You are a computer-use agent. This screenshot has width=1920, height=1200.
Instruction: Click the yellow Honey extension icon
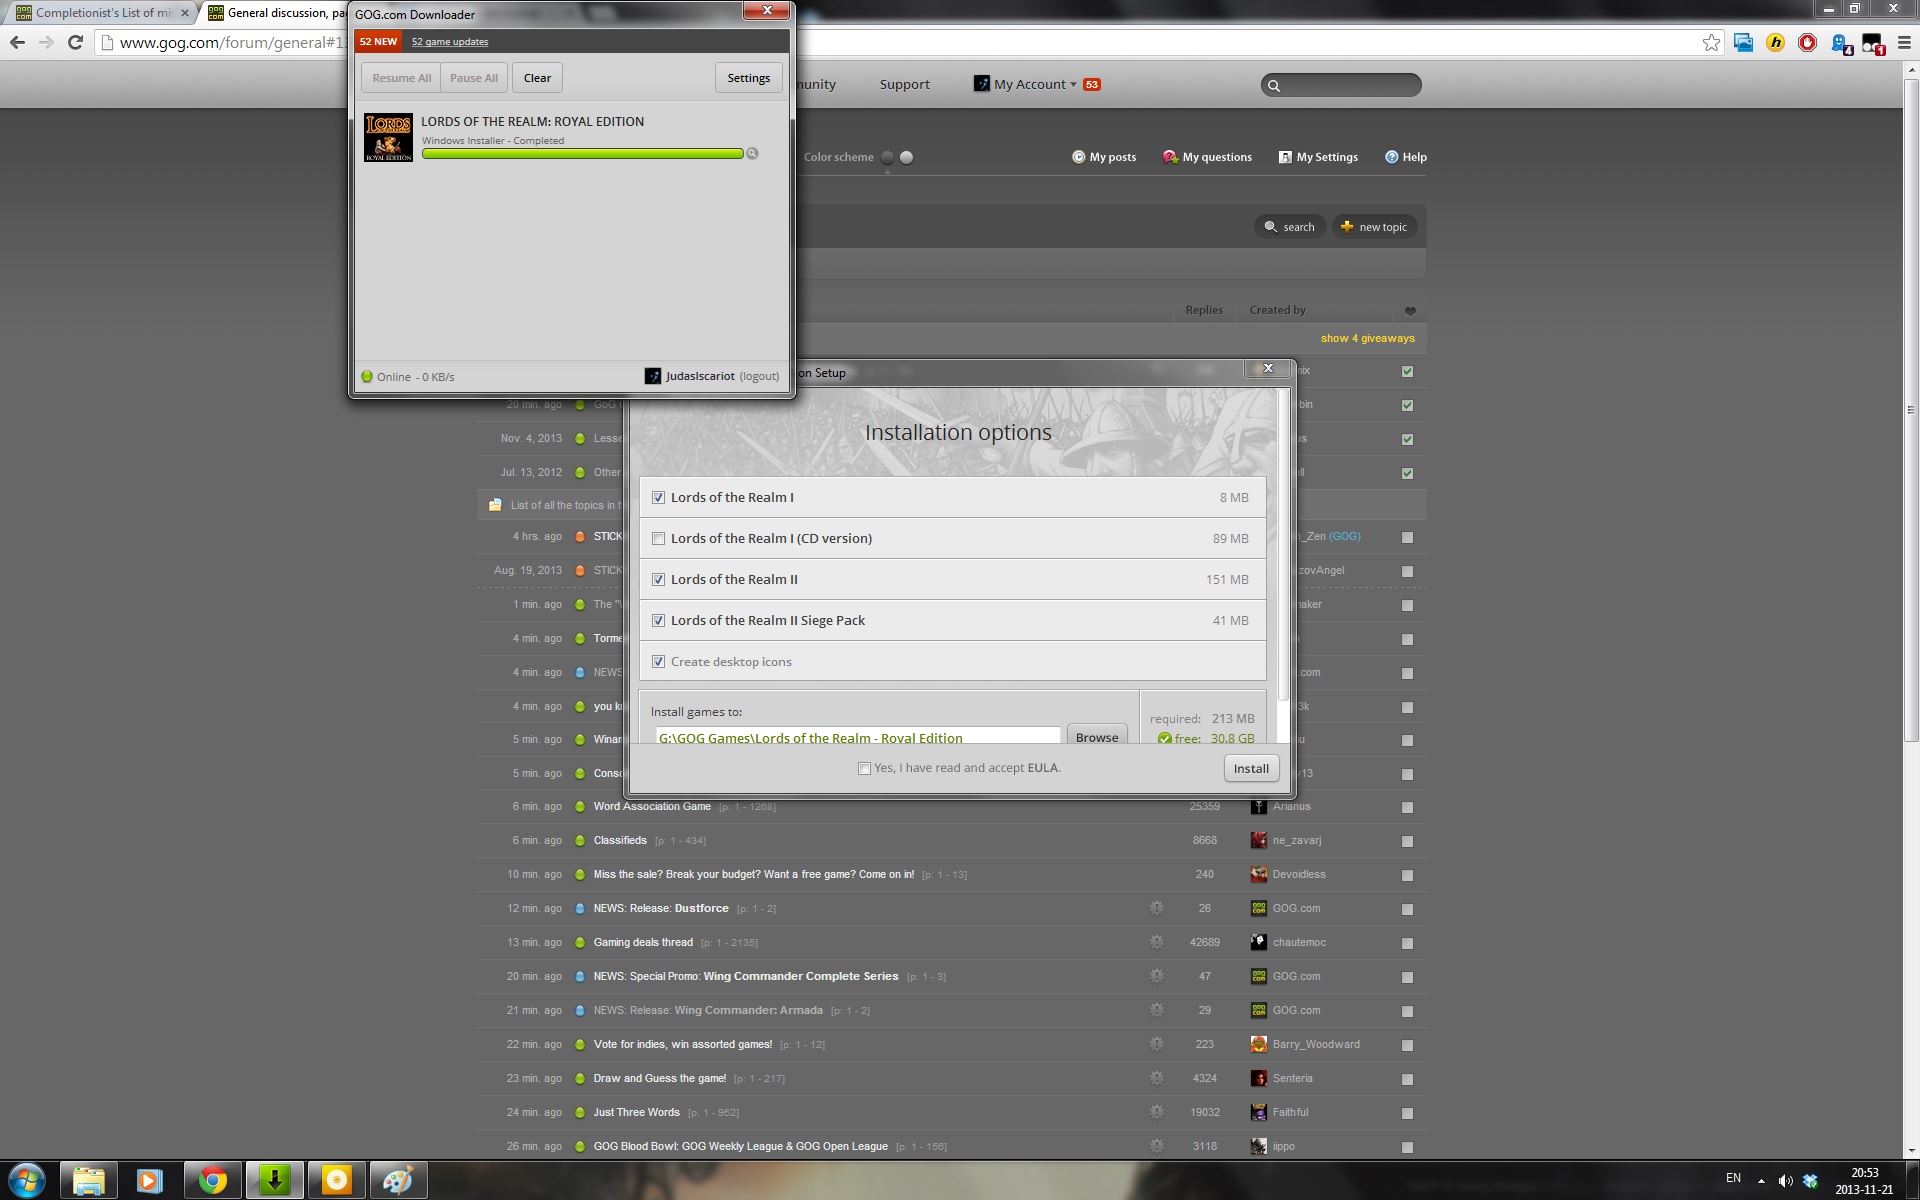pos(1775,43)
